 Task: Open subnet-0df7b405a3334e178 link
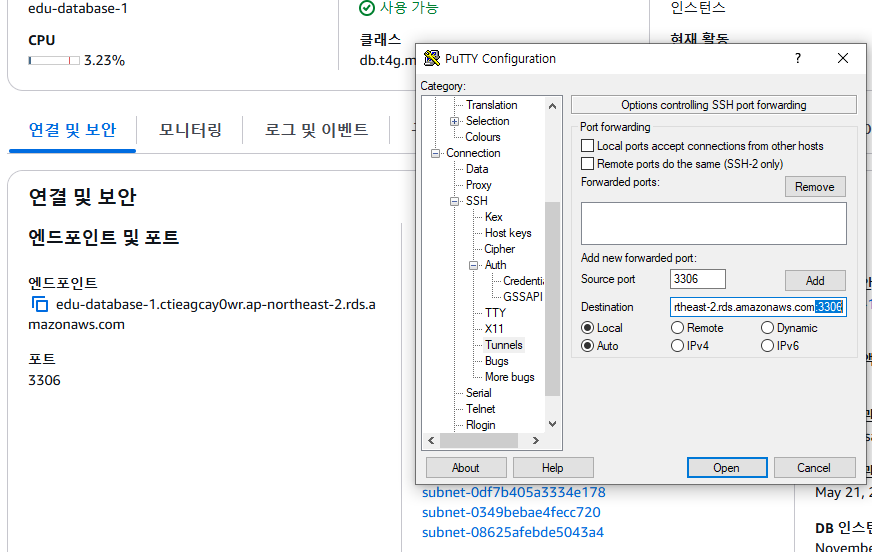pyautogui.click(x=513, y=492)
